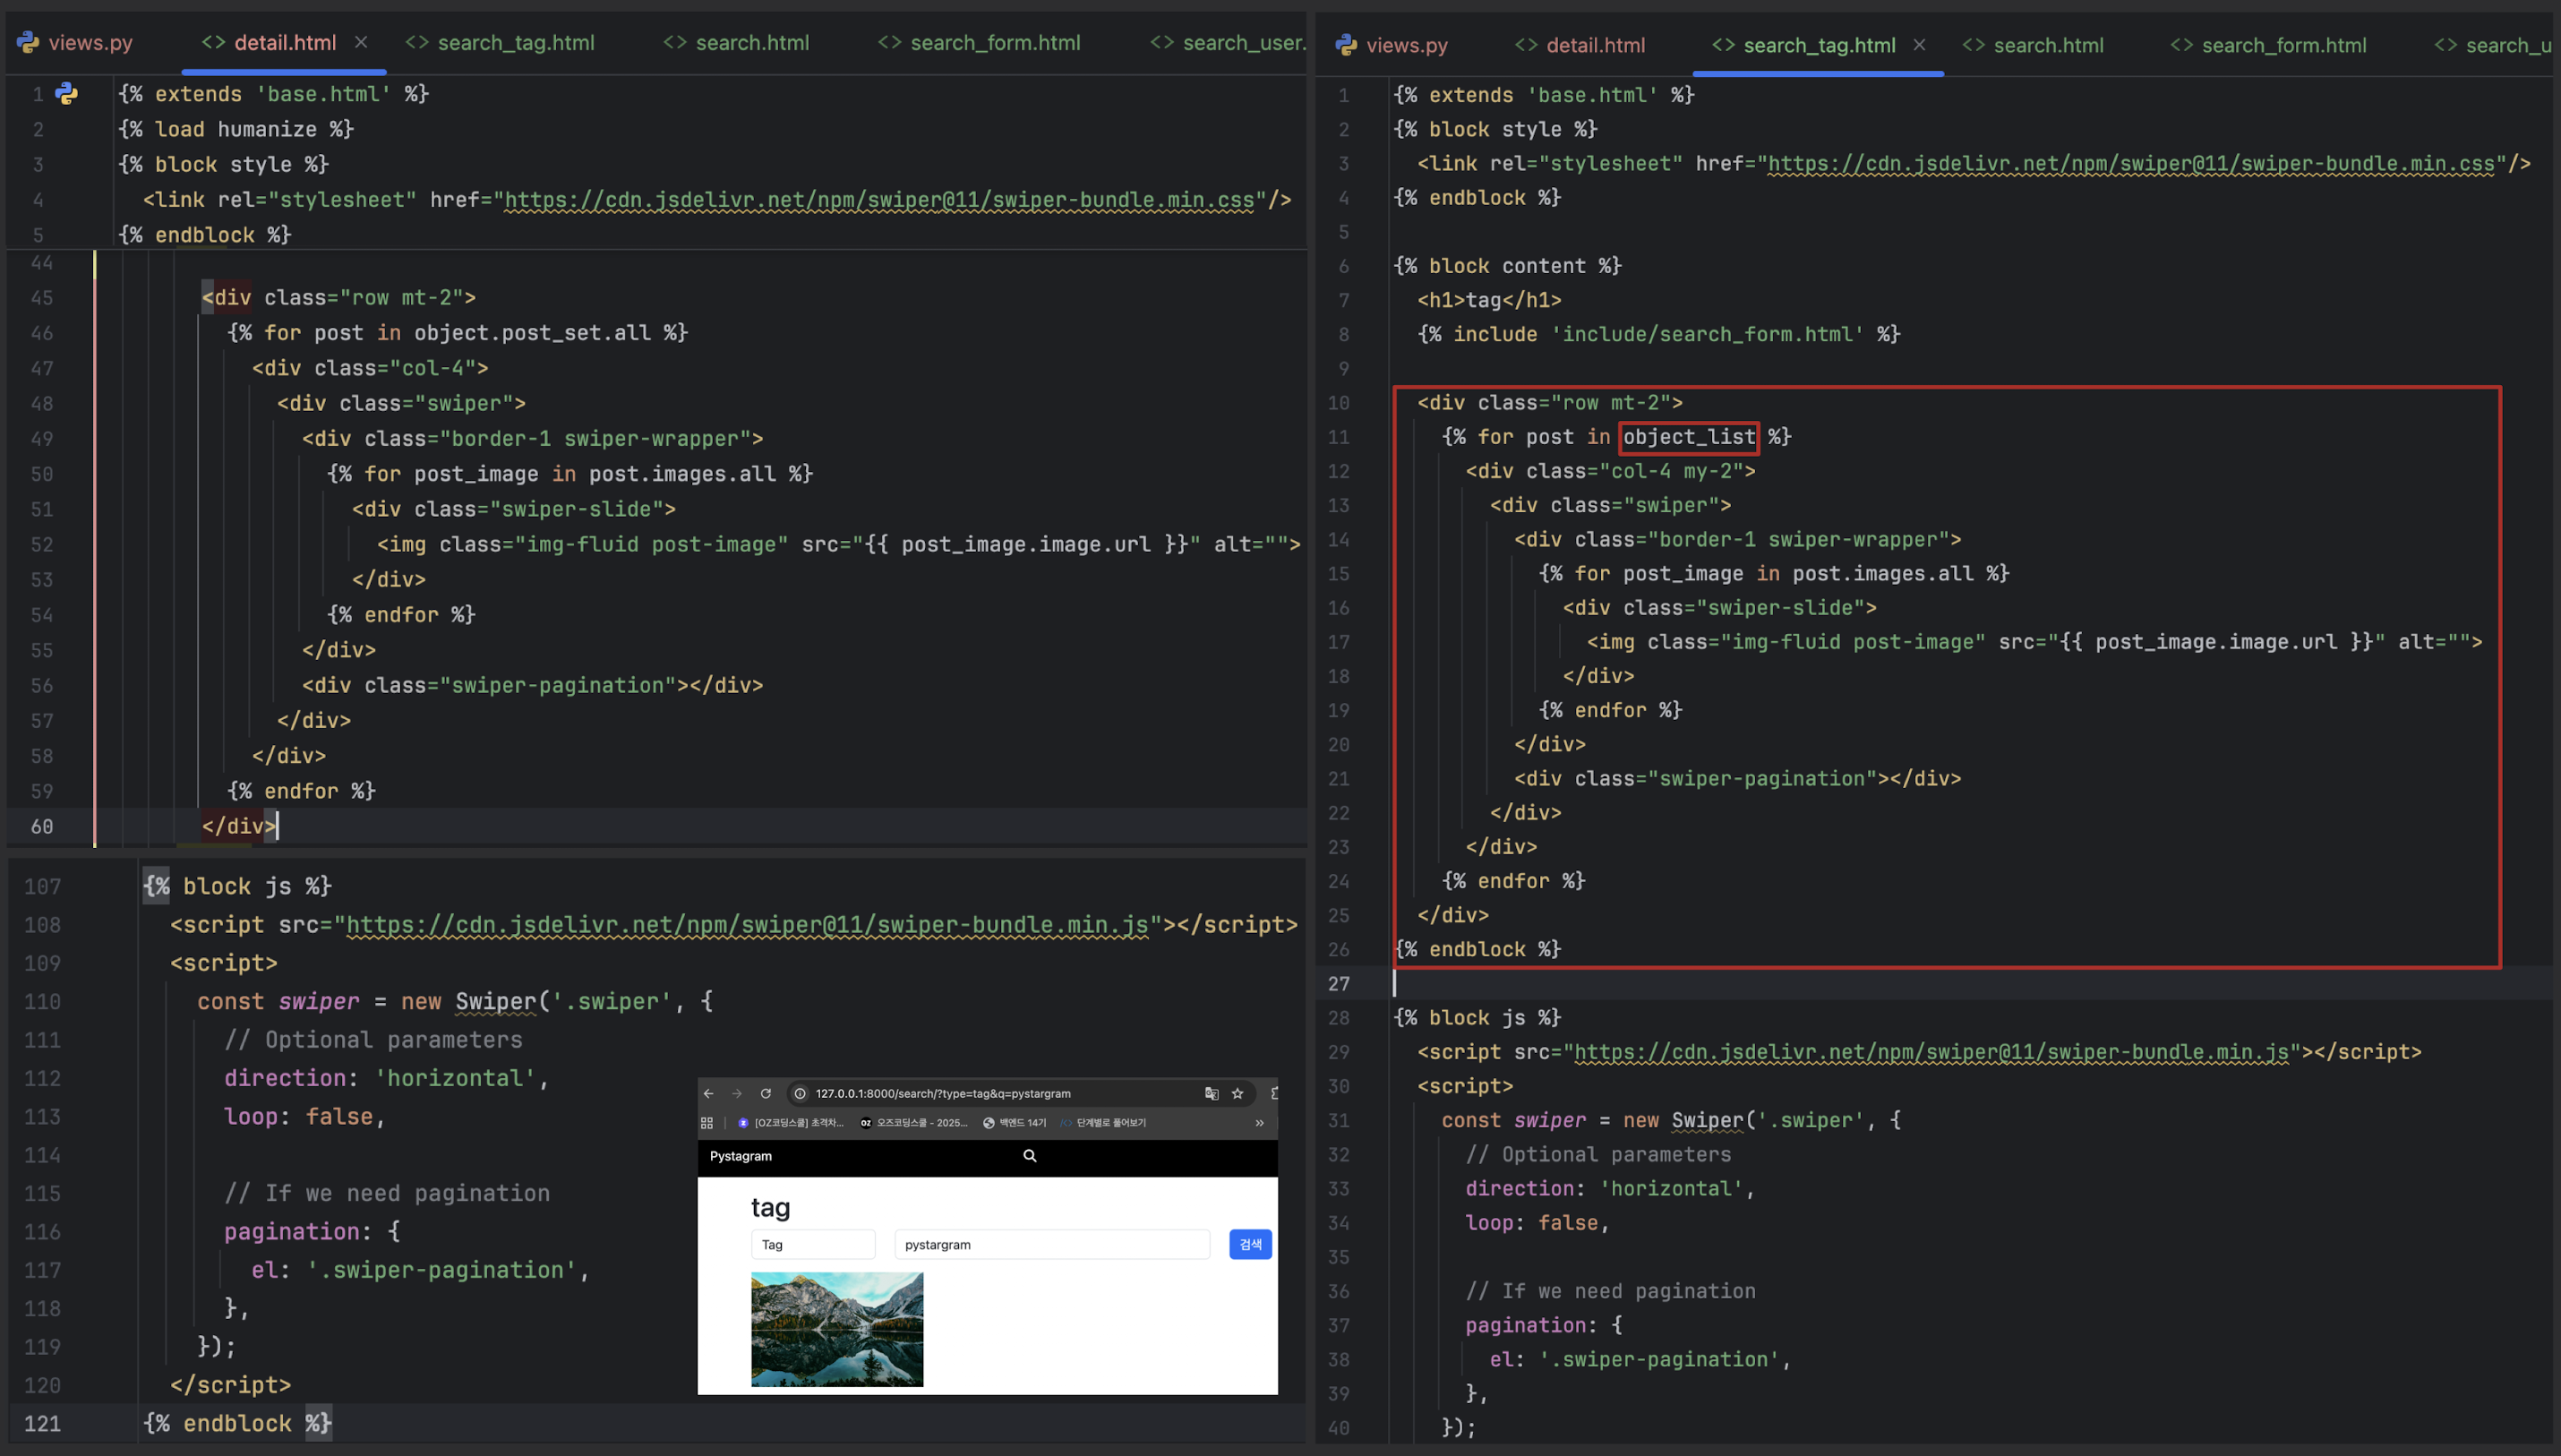The height and width of the screenshot is (1456, 2561).
Task: Click the browser reload icon
Action: (x=766, y=1093)
